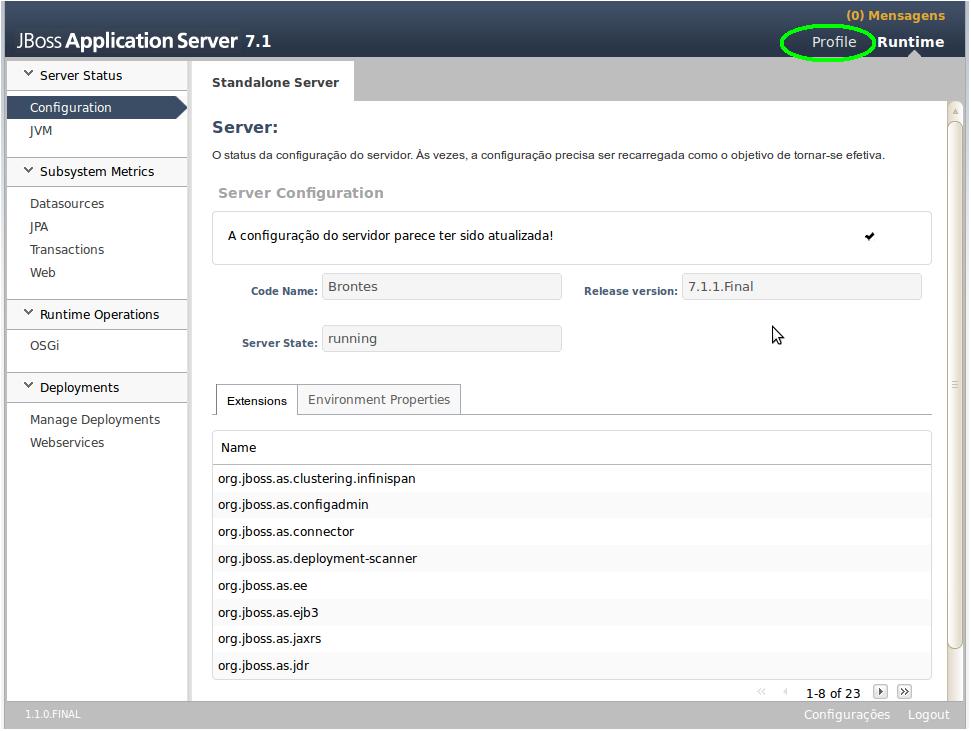Select org.jboss.as.configadmin row
Viewport: 971px width, 731px height.
point(572,505)
